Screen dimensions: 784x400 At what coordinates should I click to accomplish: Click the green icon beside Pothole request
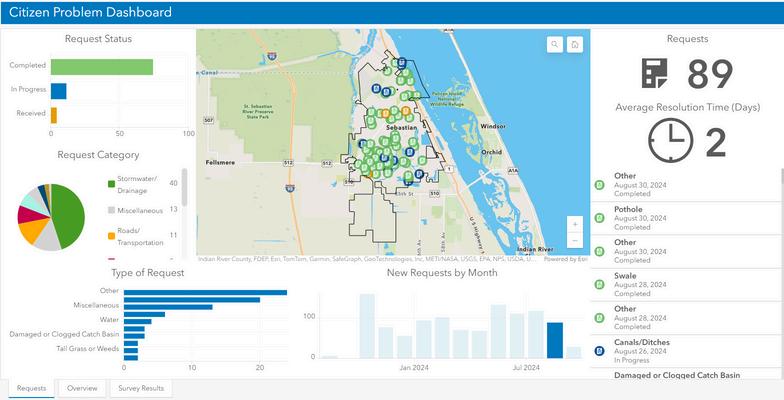[600, 218]
